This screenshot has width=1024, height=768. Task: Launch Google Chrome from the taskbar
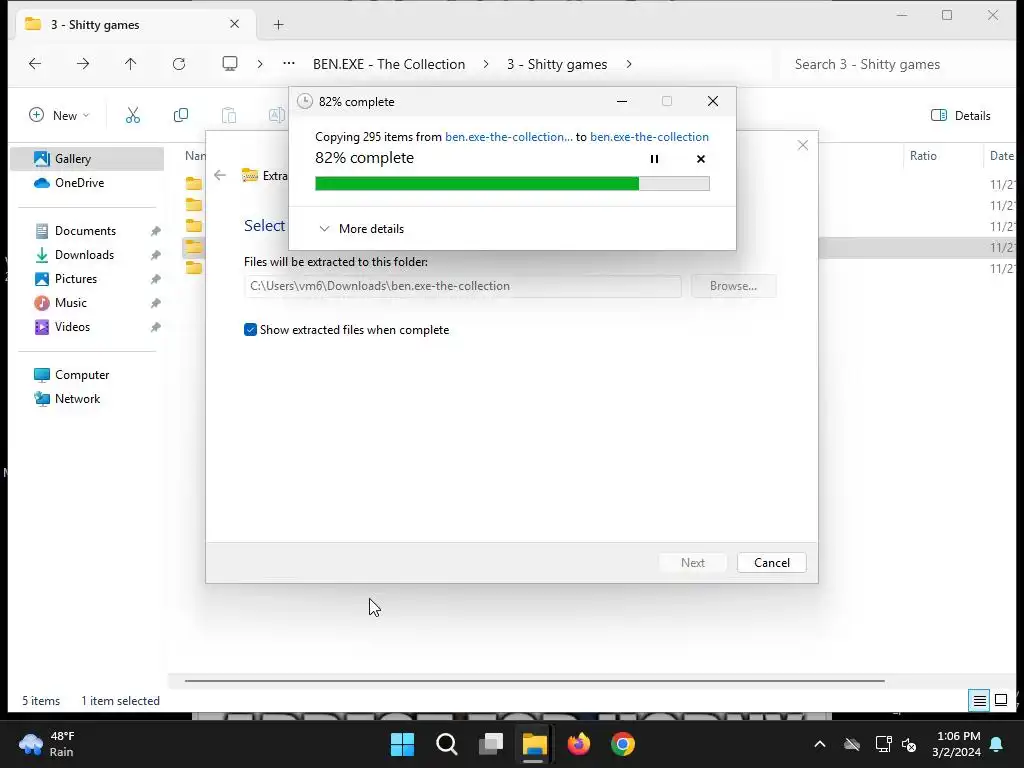[x=622, y=744]
